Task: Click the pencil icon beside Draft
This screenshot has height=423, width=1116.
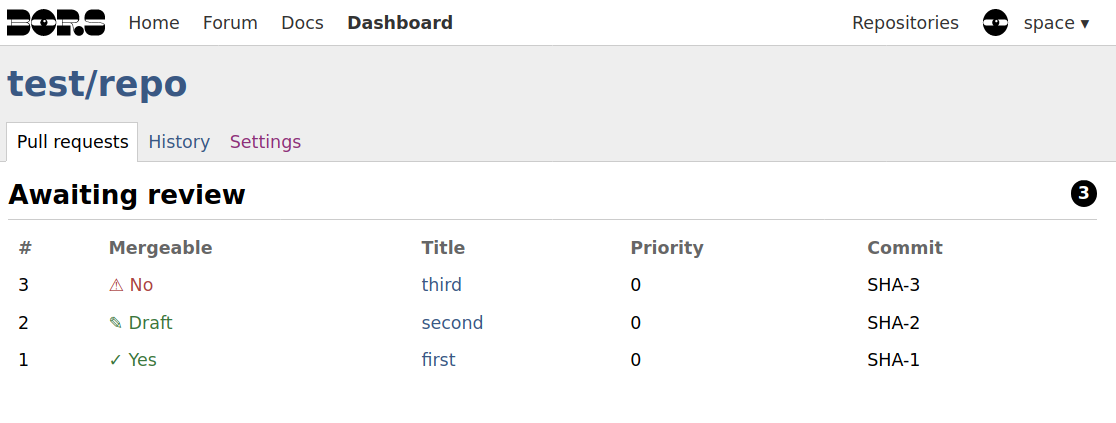Action: (x=116, y=323)
